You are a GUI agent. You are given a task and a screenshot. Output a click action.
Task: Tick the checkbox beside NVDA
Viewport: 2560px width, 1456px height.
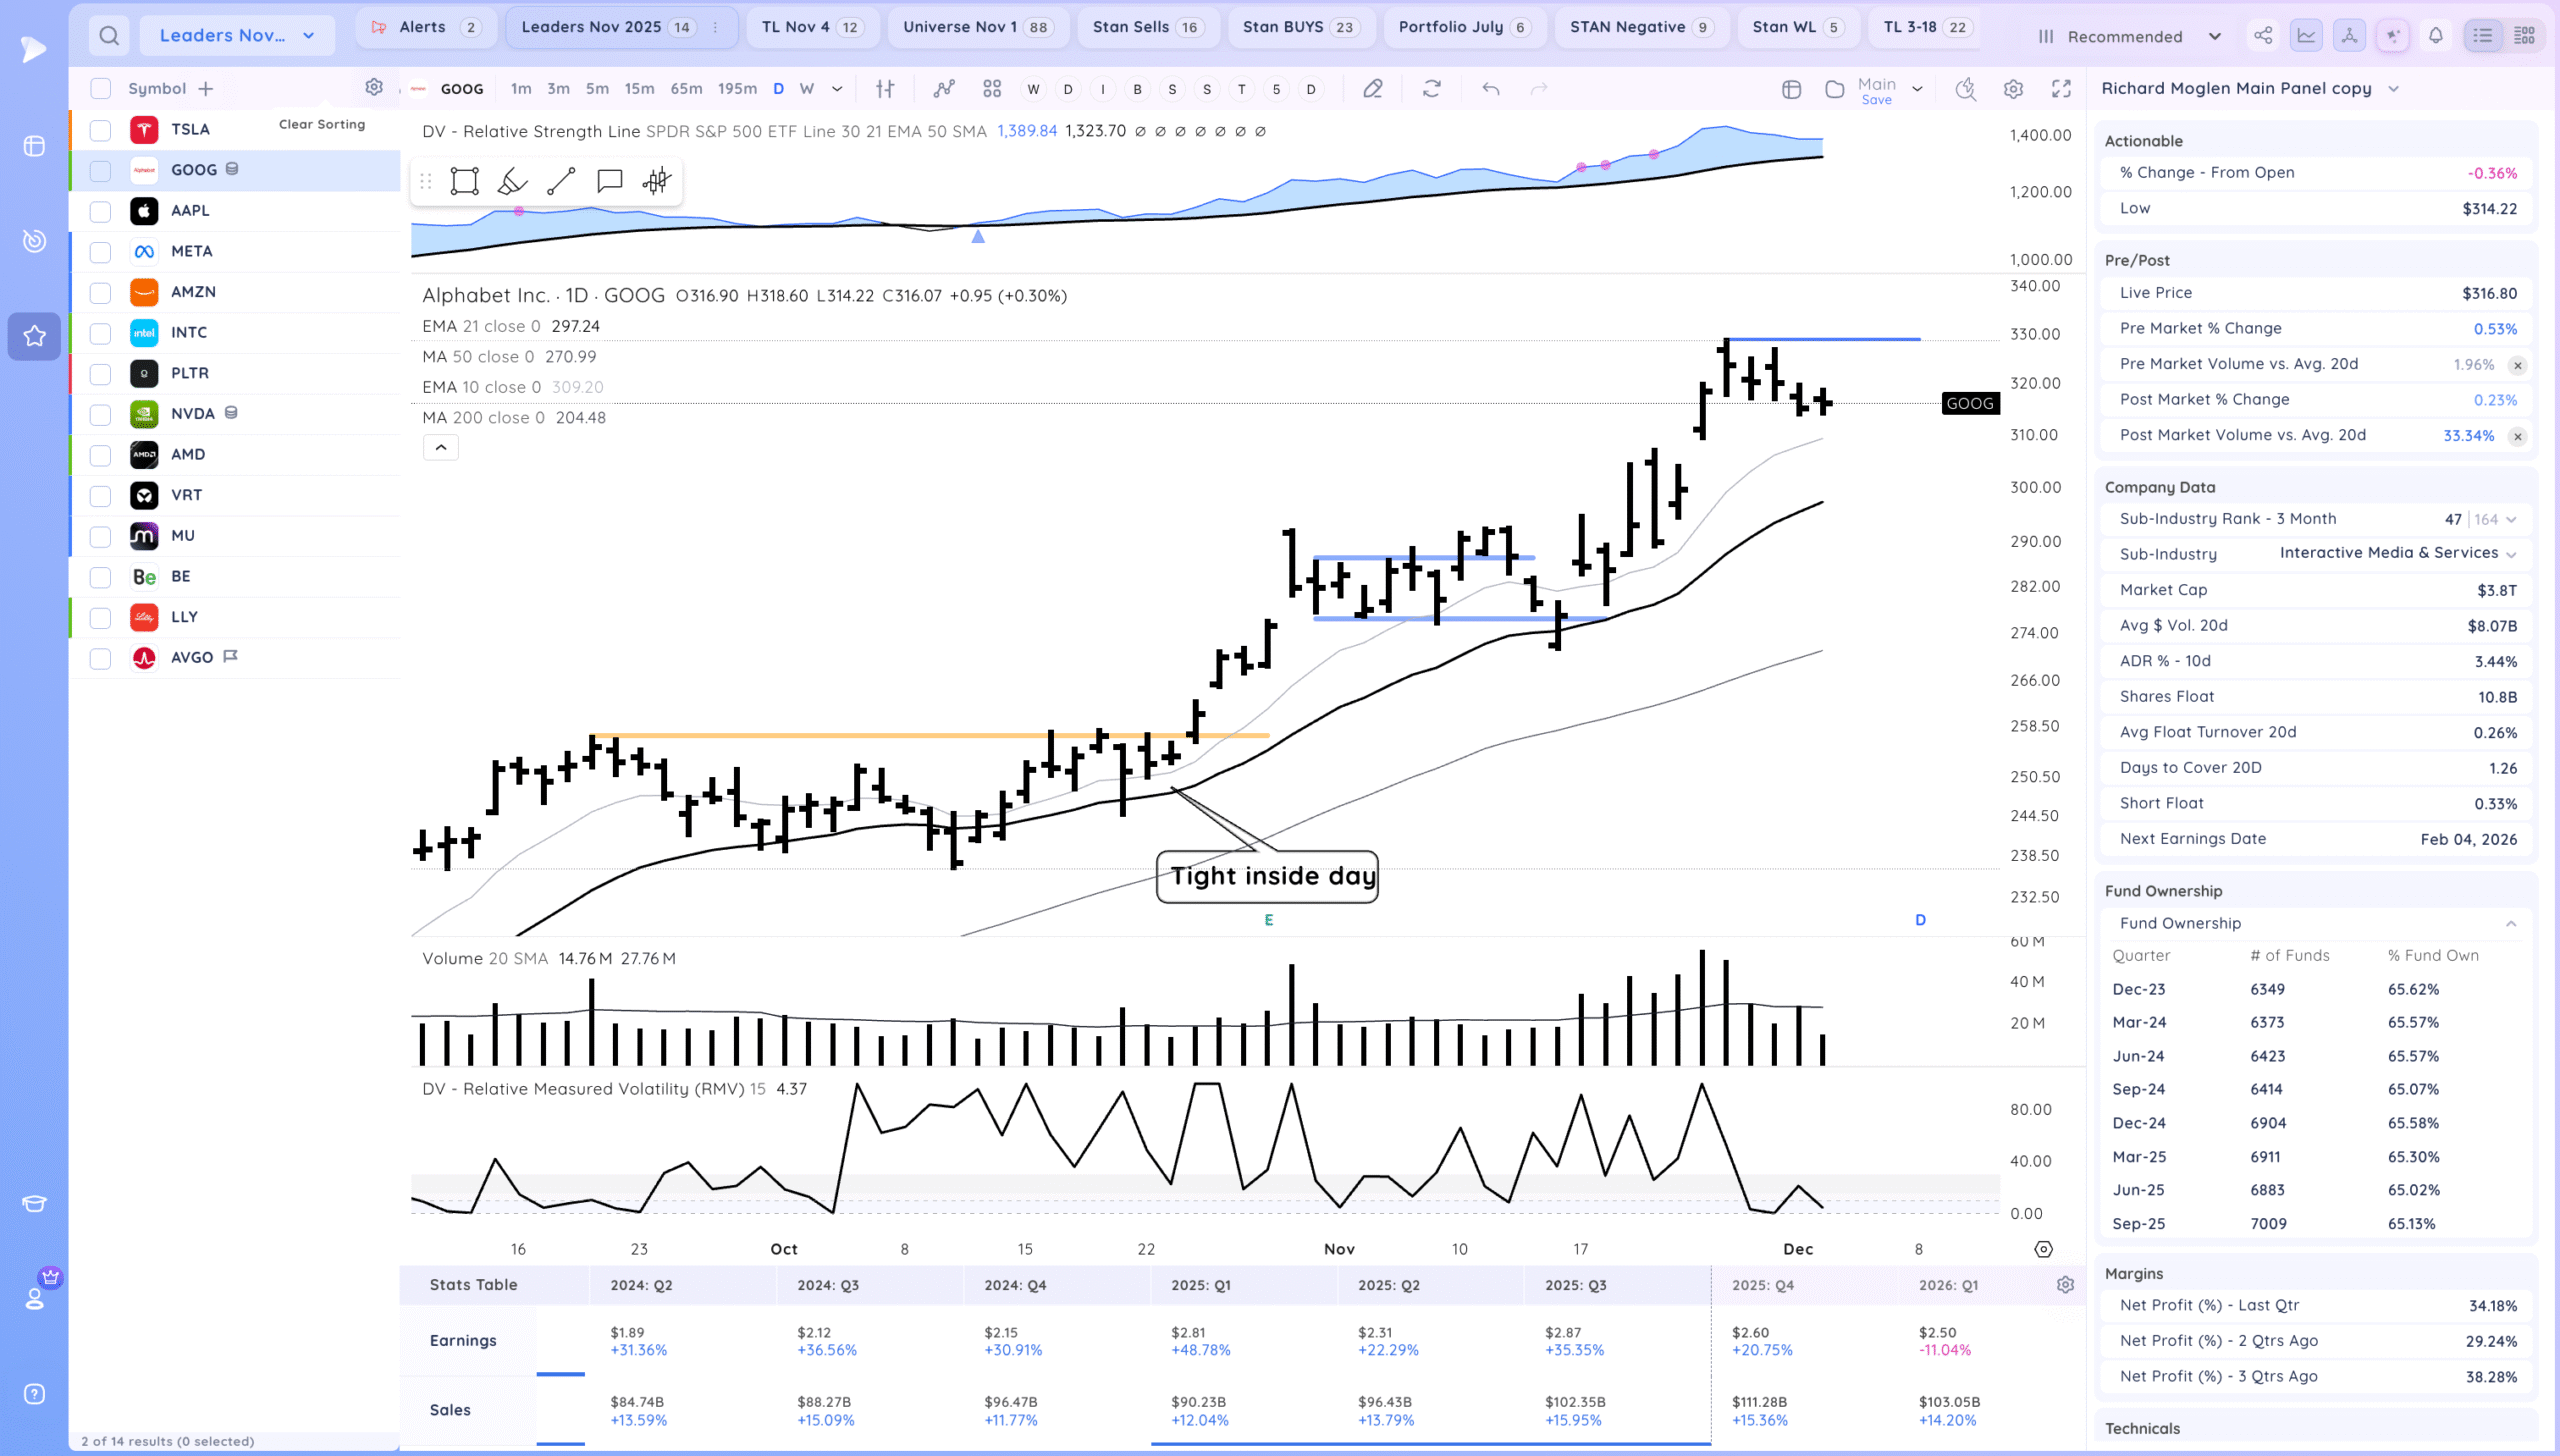click(100, 414)
